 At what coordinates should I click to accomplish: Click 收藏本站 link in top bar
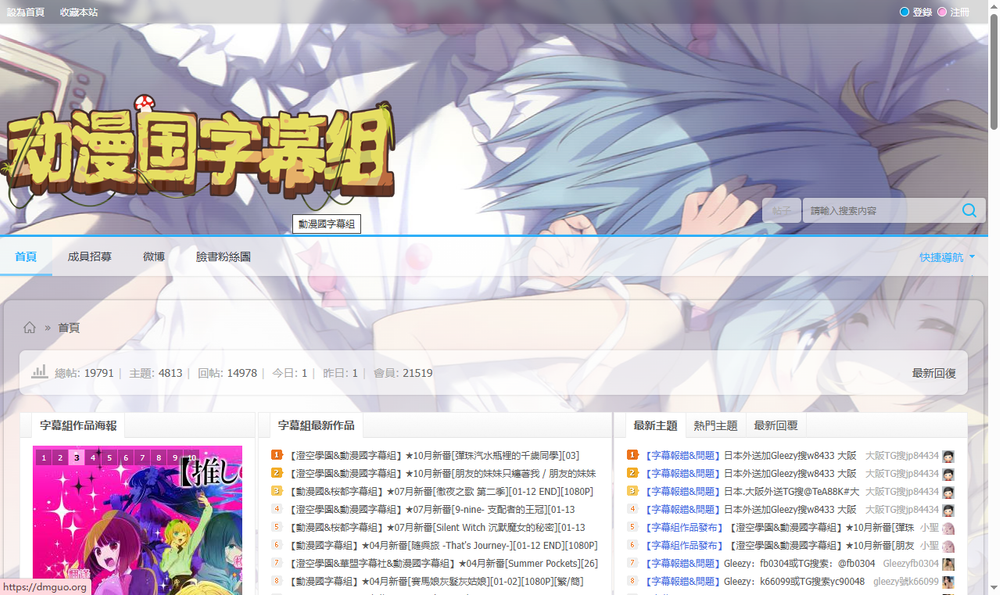click(x=78, y=12)
